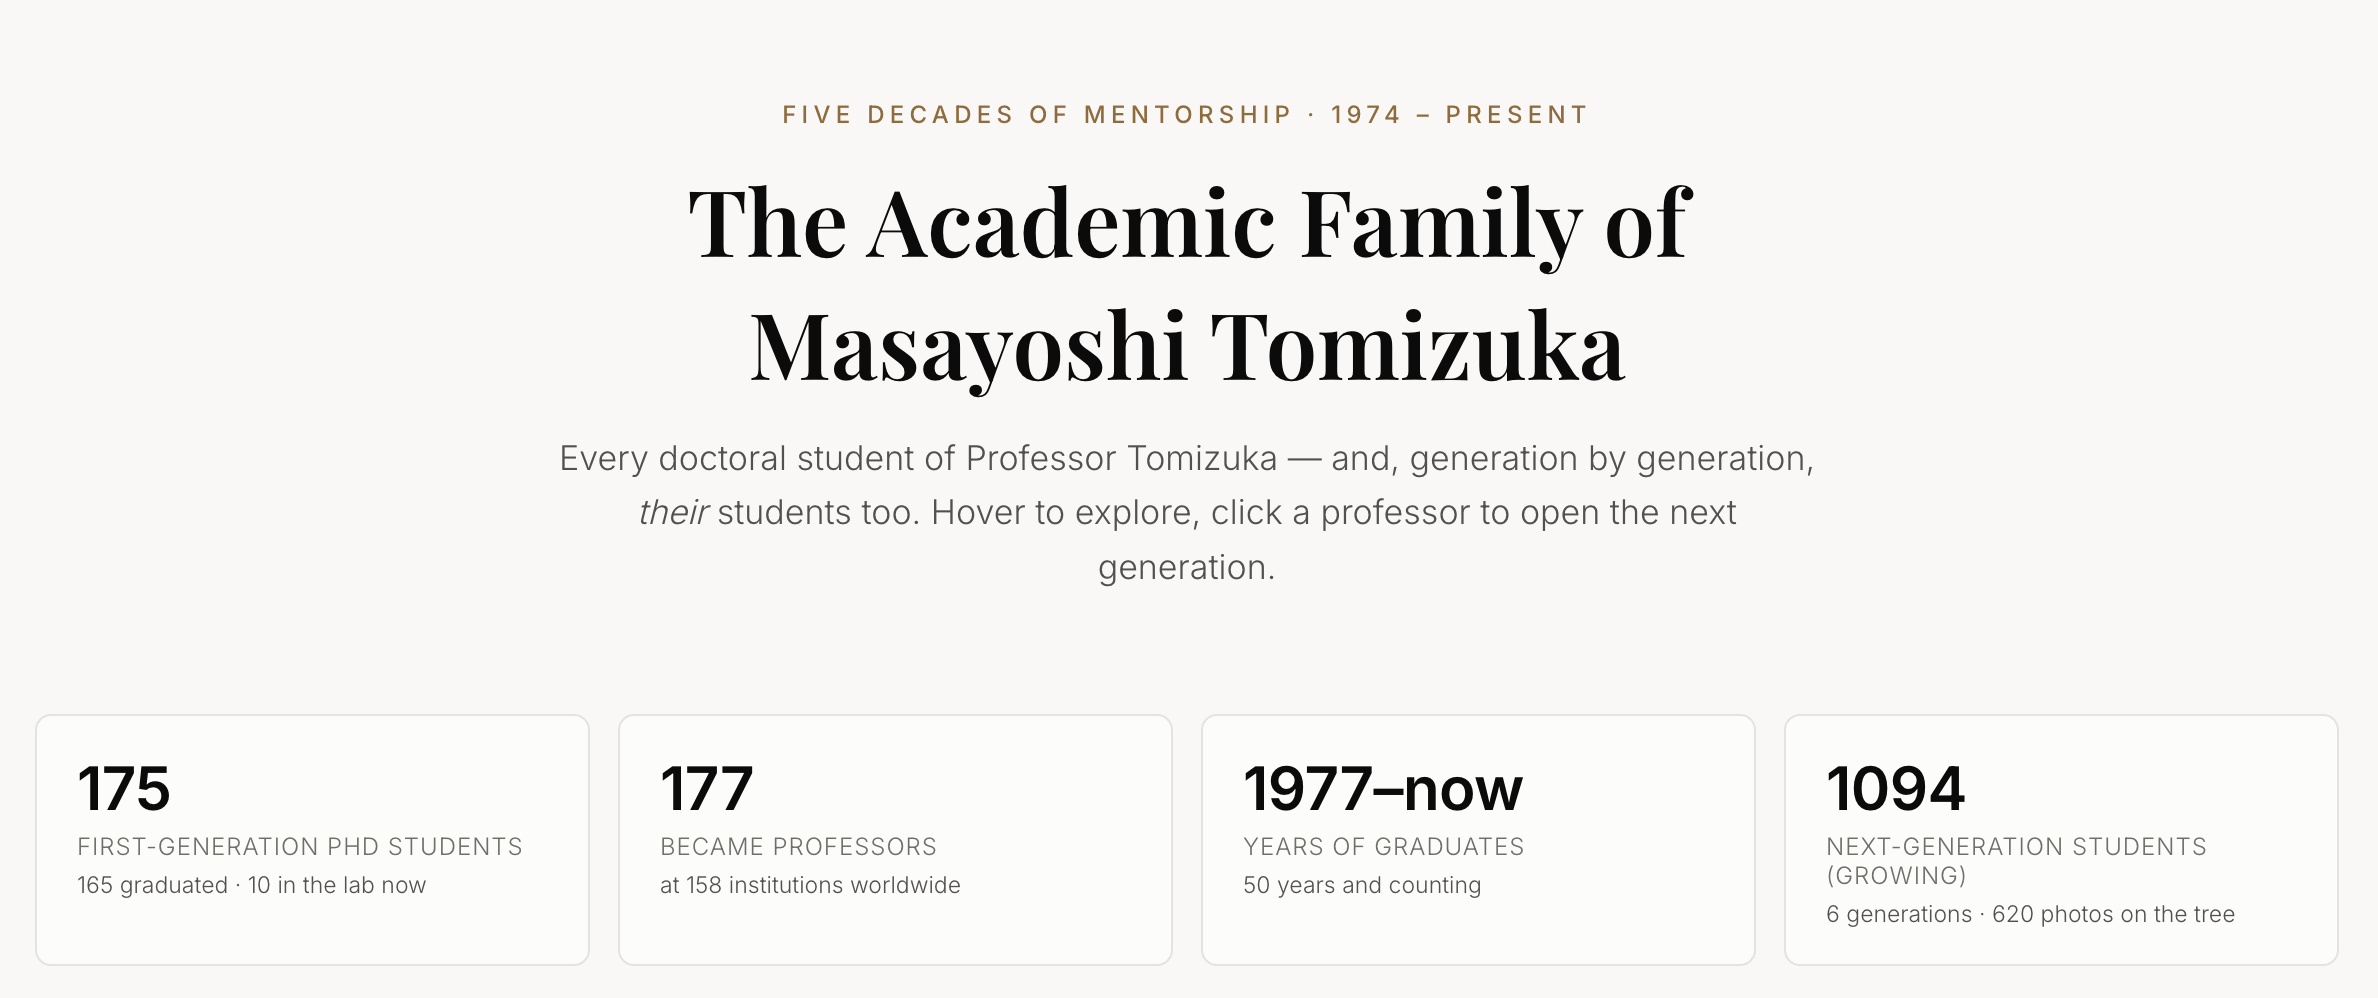This screenshot has width=2378, height=998.
Task: Click the number 1094 statistic
Action: (x=1895, y=789)
